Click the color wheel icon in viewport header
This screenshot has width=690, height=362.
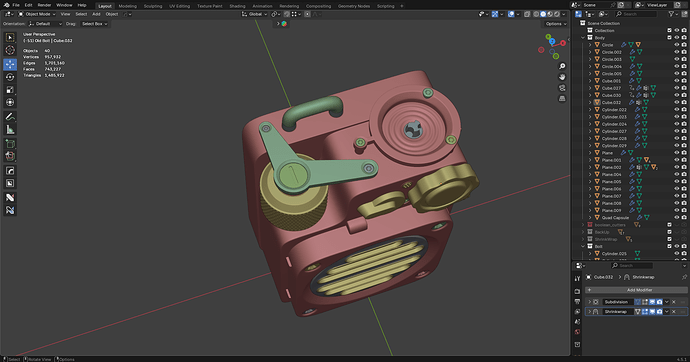tap(284, 24)
